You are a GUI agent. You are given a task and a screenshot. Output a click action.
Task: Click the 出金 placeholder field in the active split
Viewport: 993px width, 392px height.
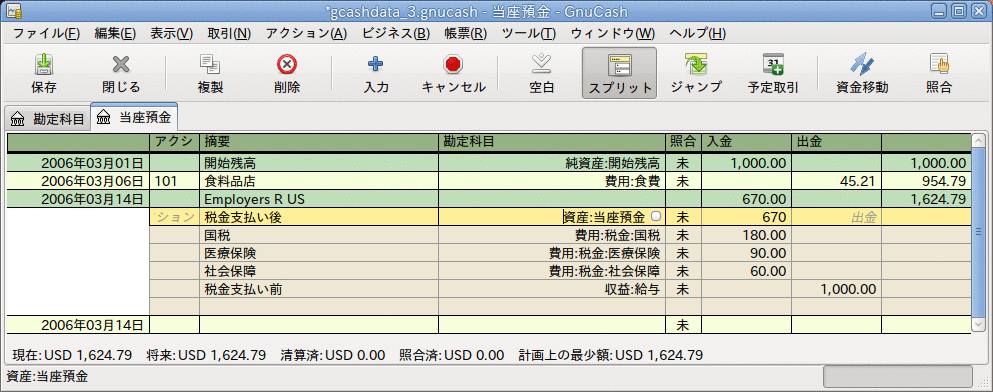pos(836,217)
